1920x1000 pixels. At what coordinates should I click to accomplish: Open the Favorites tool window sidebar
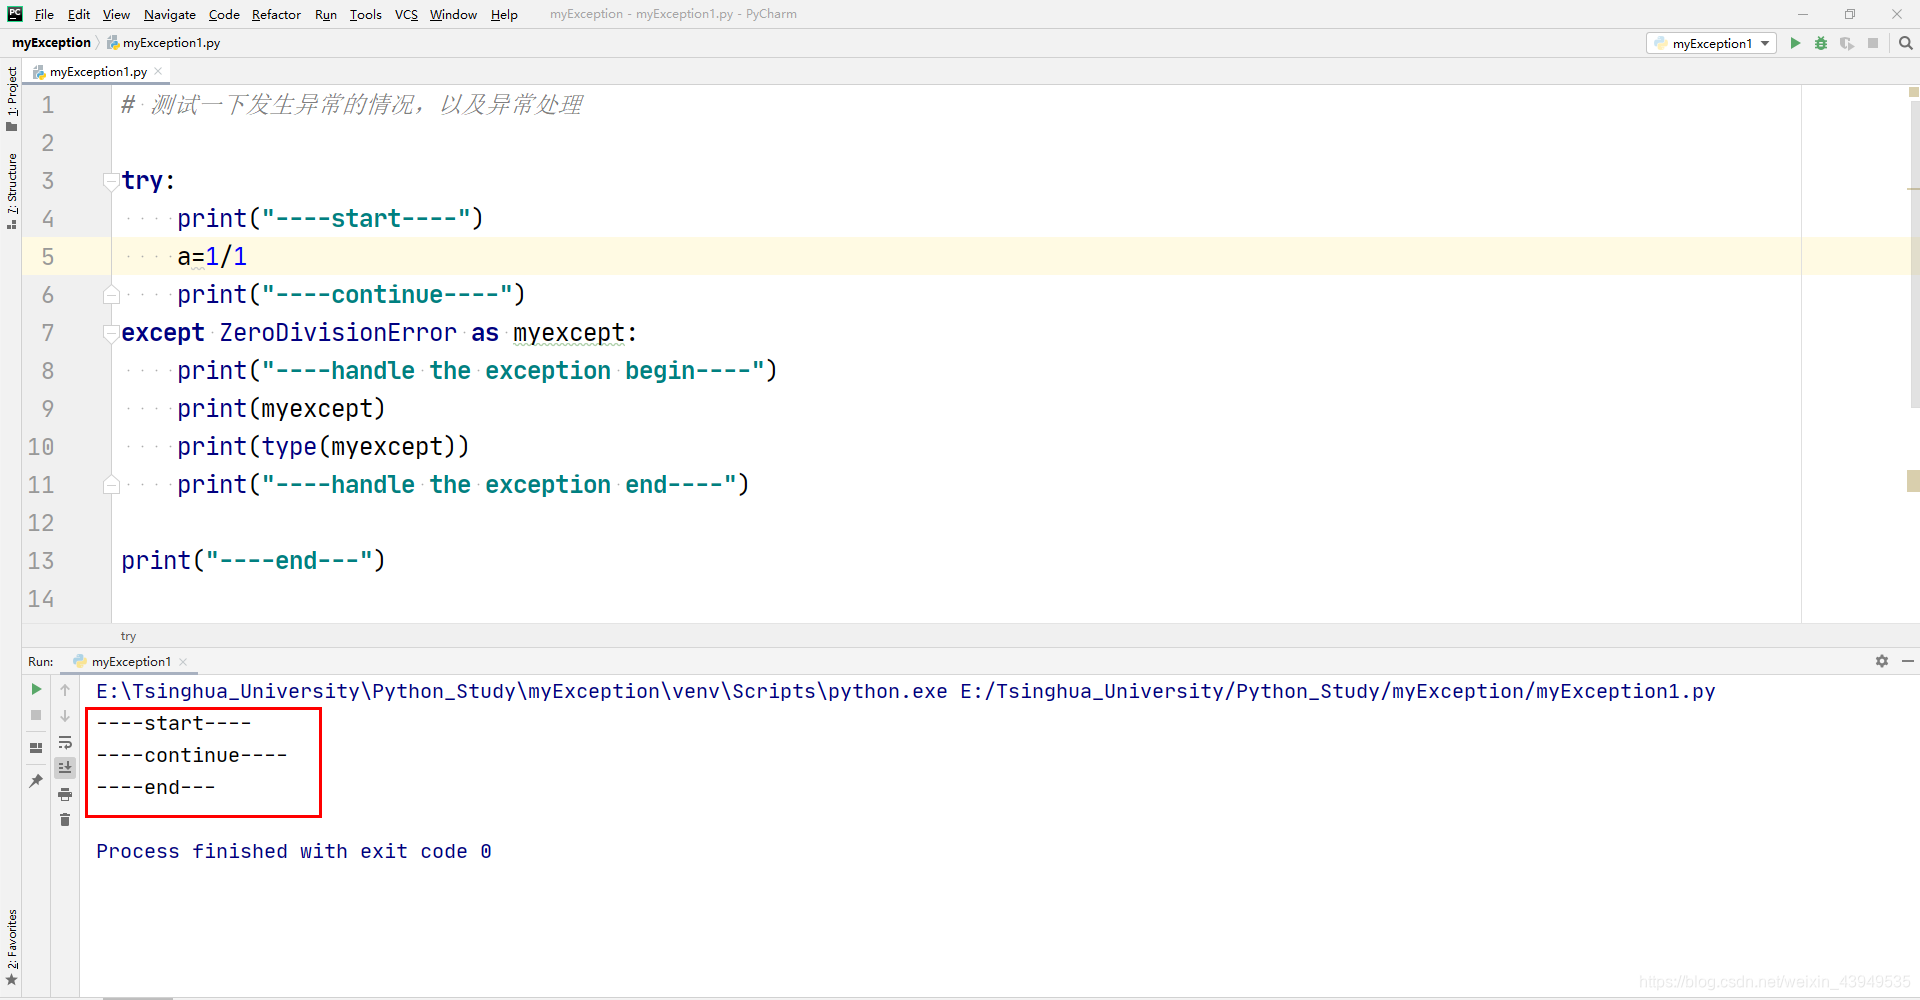11,947
